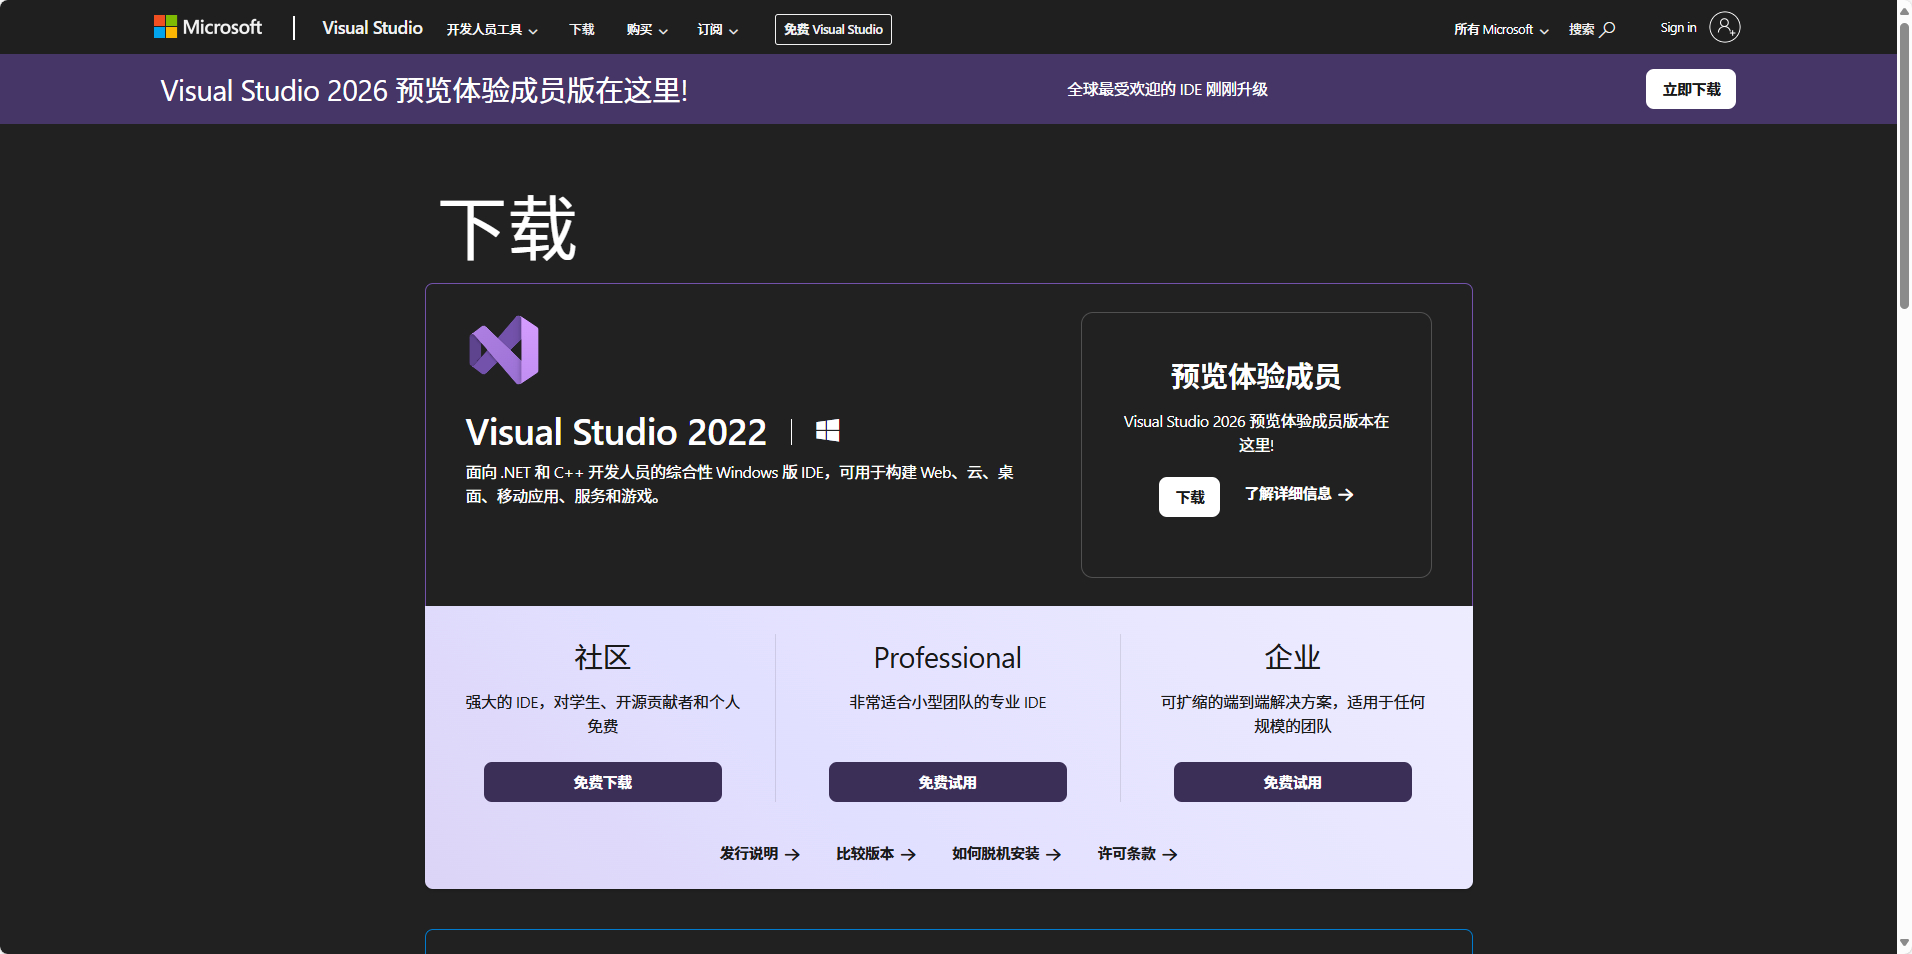The image size is (1912, 954).
Task: Click the 免费 Visual Studio outlined button
Action: (x=833, y=30)
